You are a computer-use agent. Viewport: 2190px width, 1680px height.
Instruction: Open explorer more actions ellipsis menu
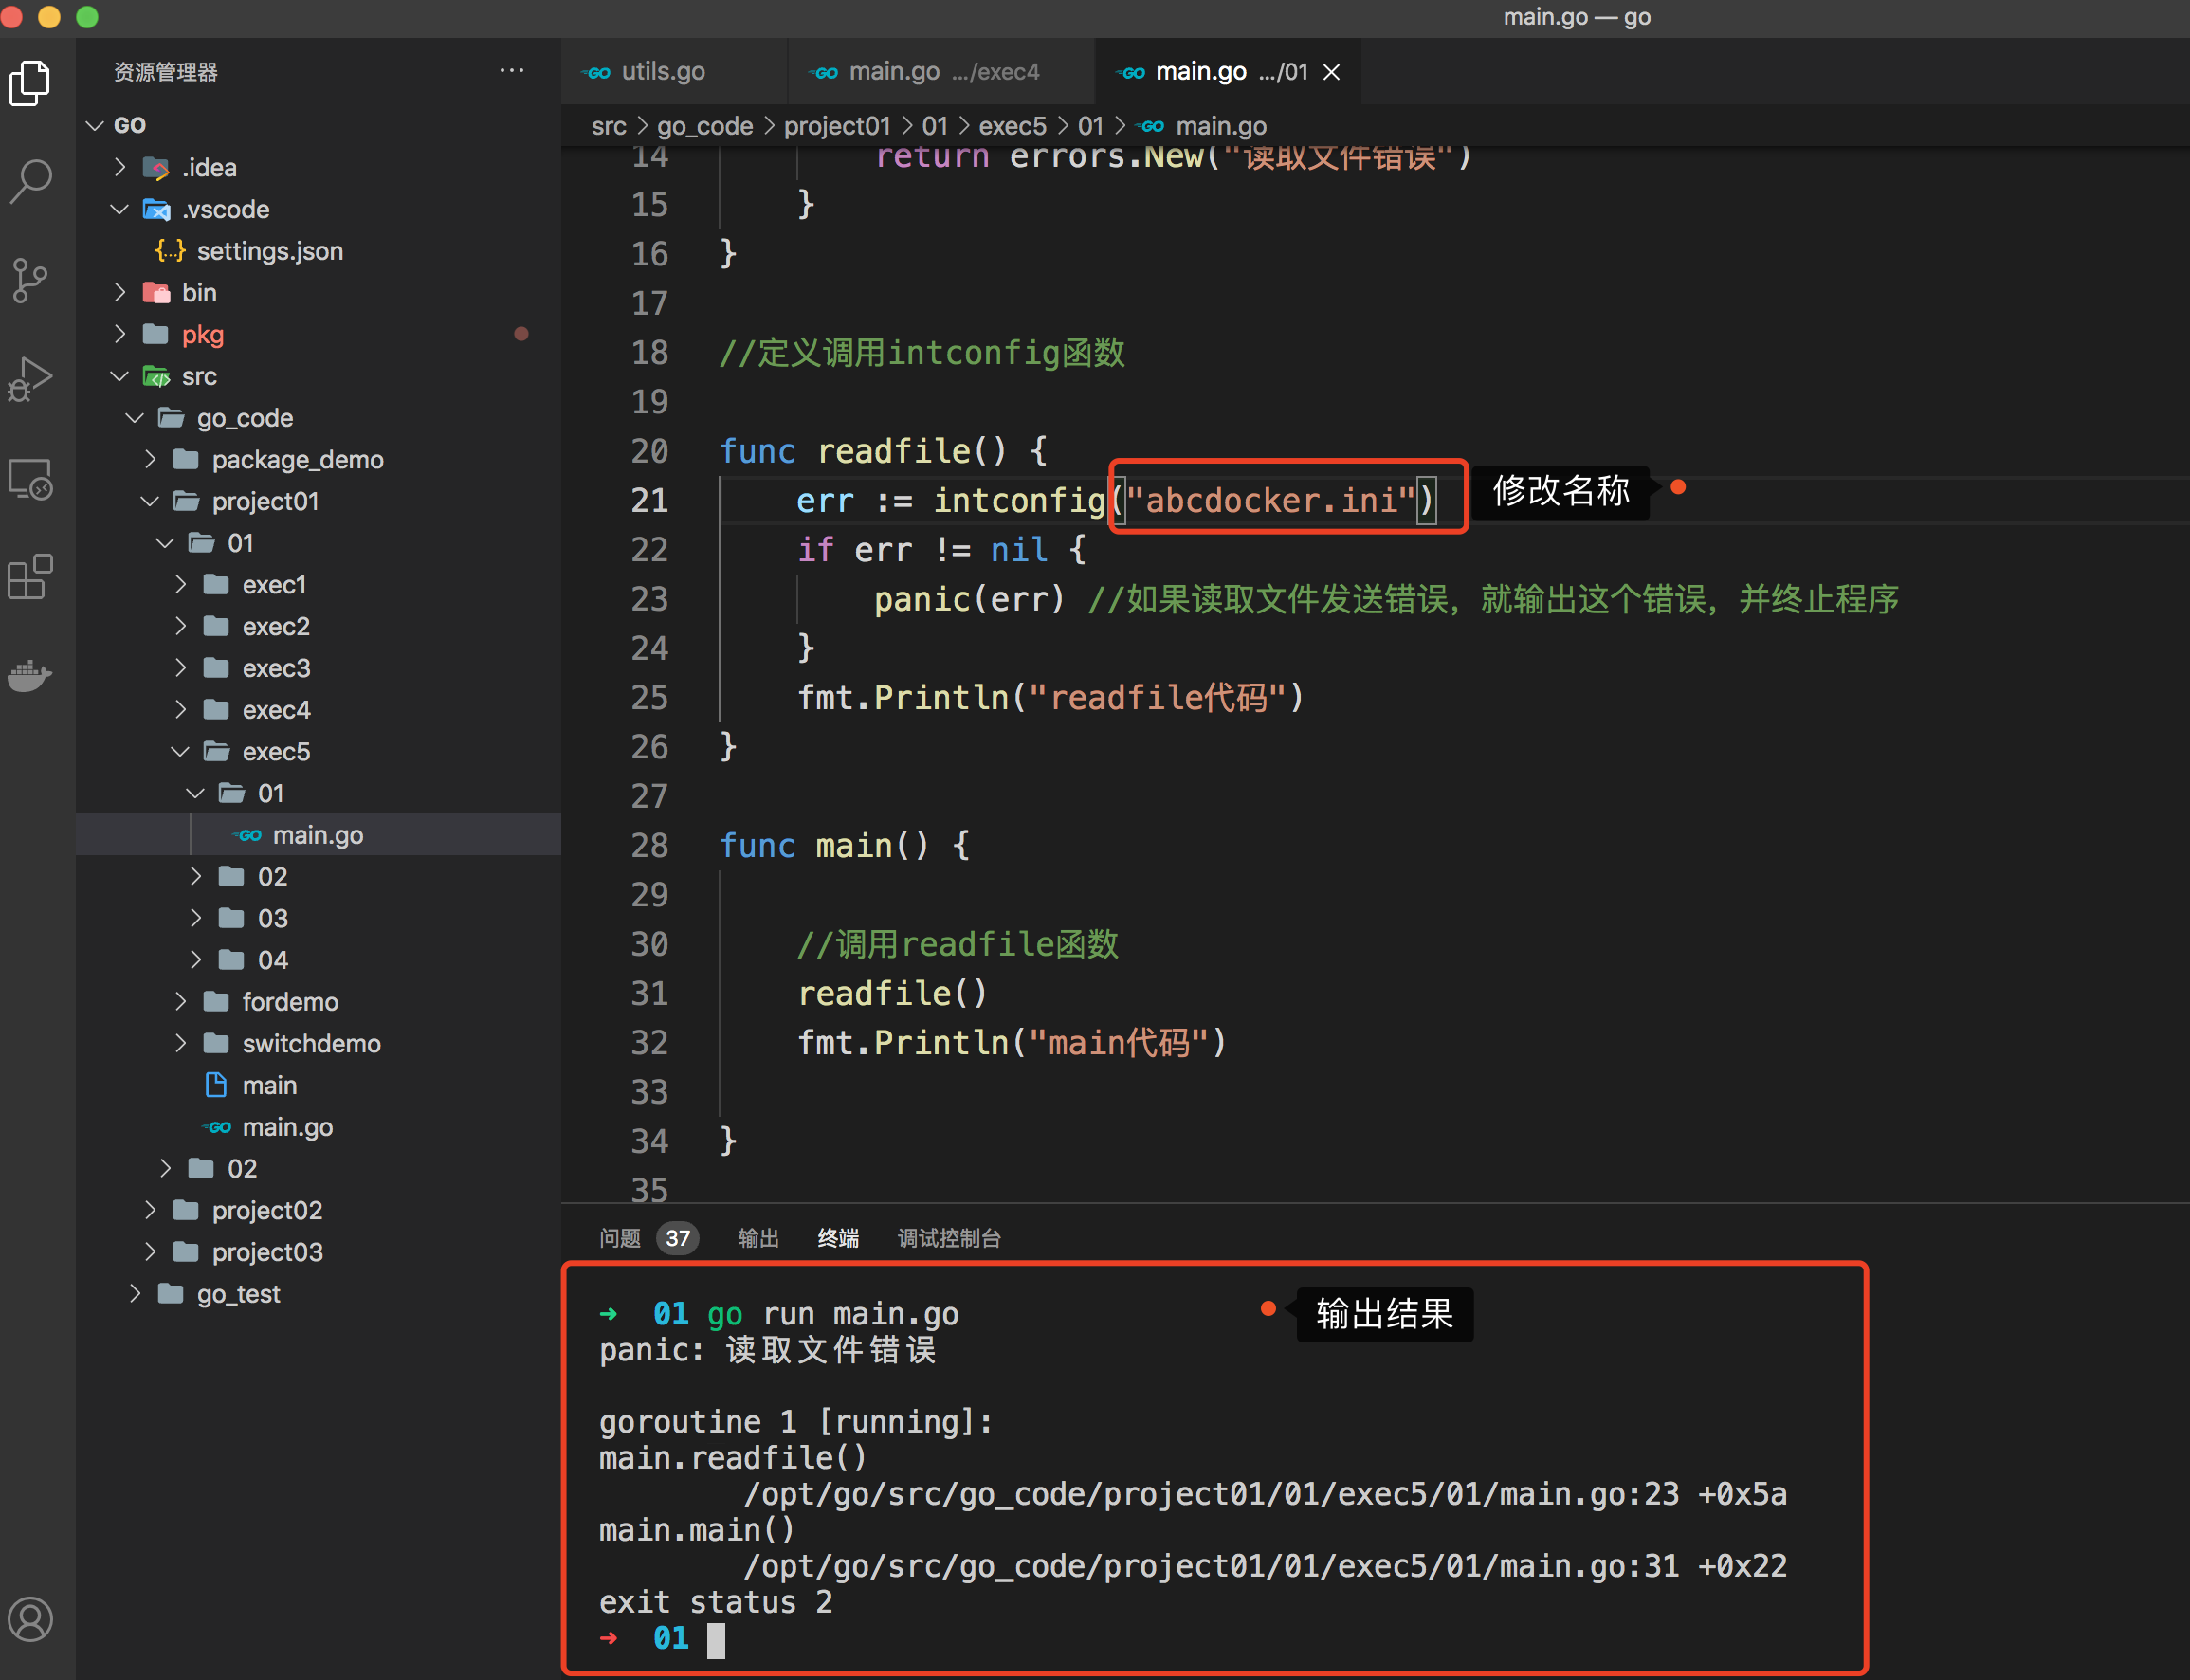pos(511,71)
